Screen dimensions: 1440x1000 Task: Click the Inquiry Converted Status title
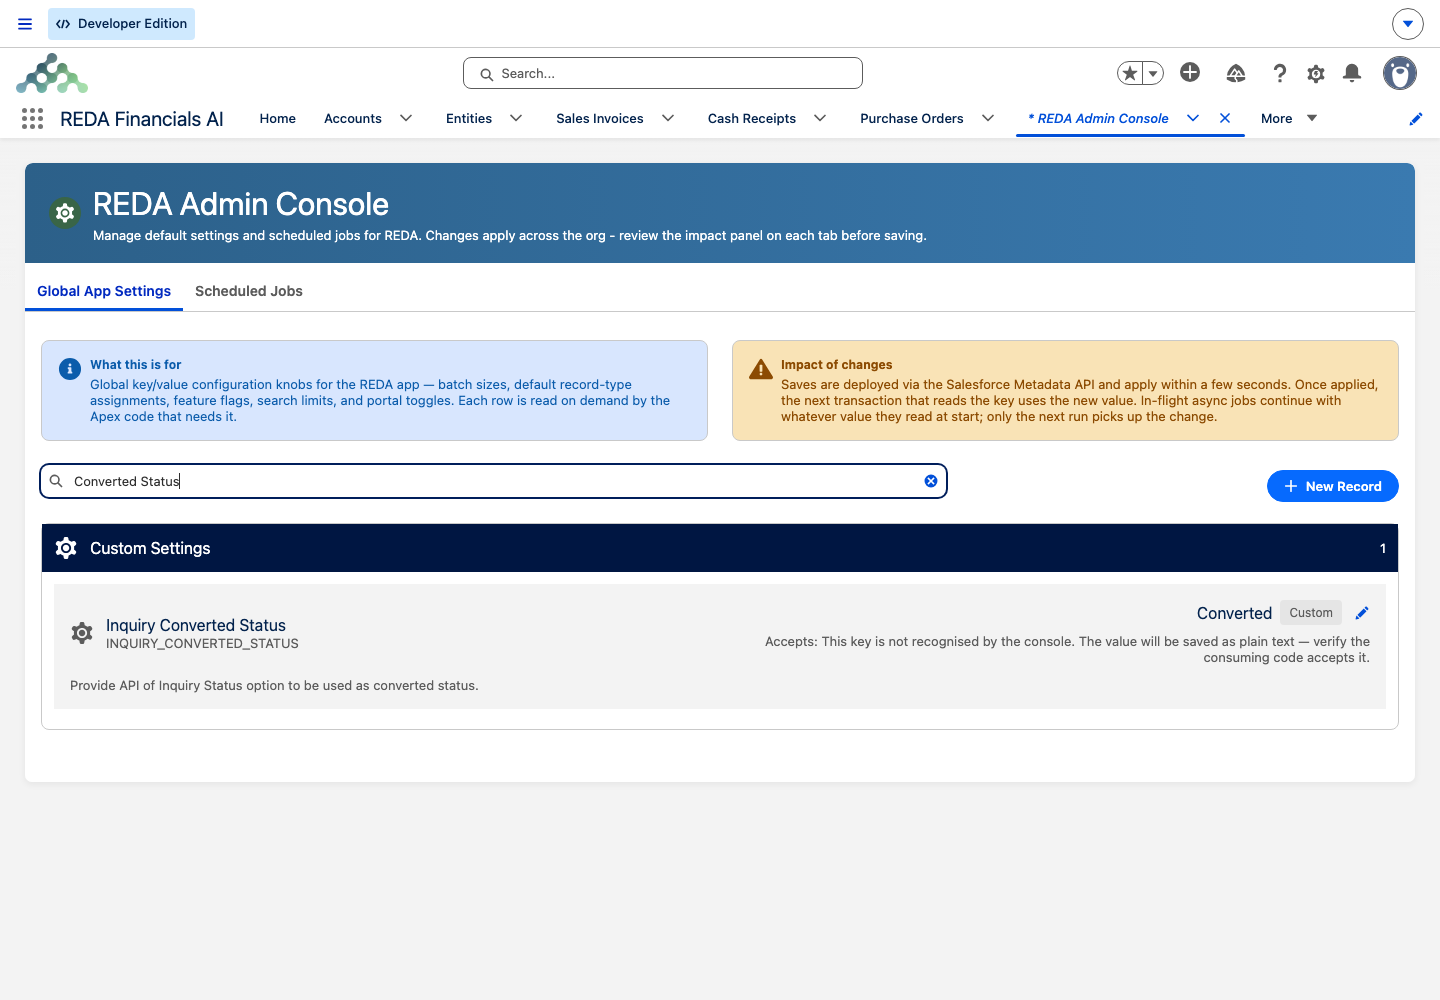(196, 625)
